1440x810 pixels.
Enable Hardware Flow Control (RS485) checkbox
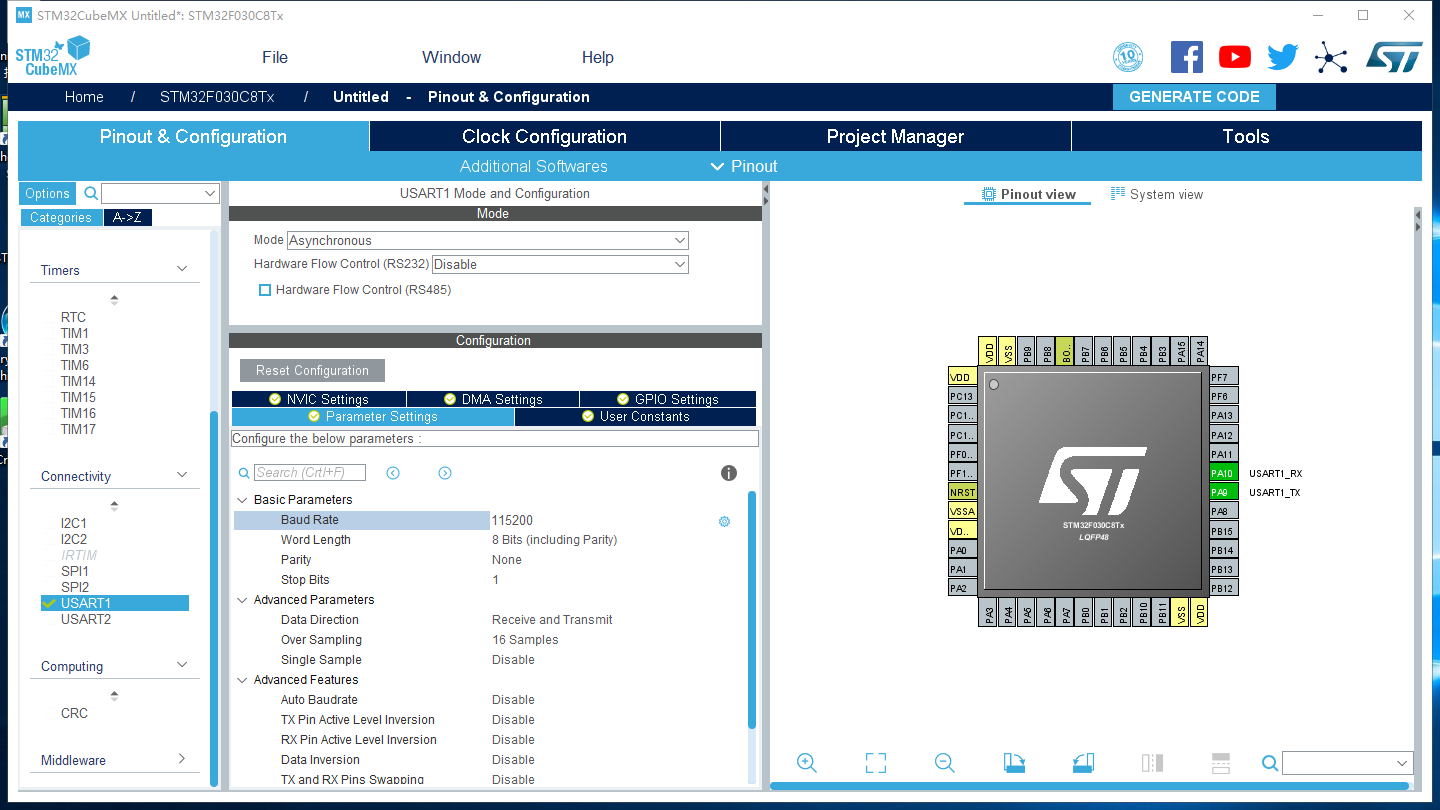click(x=265, y=290)
